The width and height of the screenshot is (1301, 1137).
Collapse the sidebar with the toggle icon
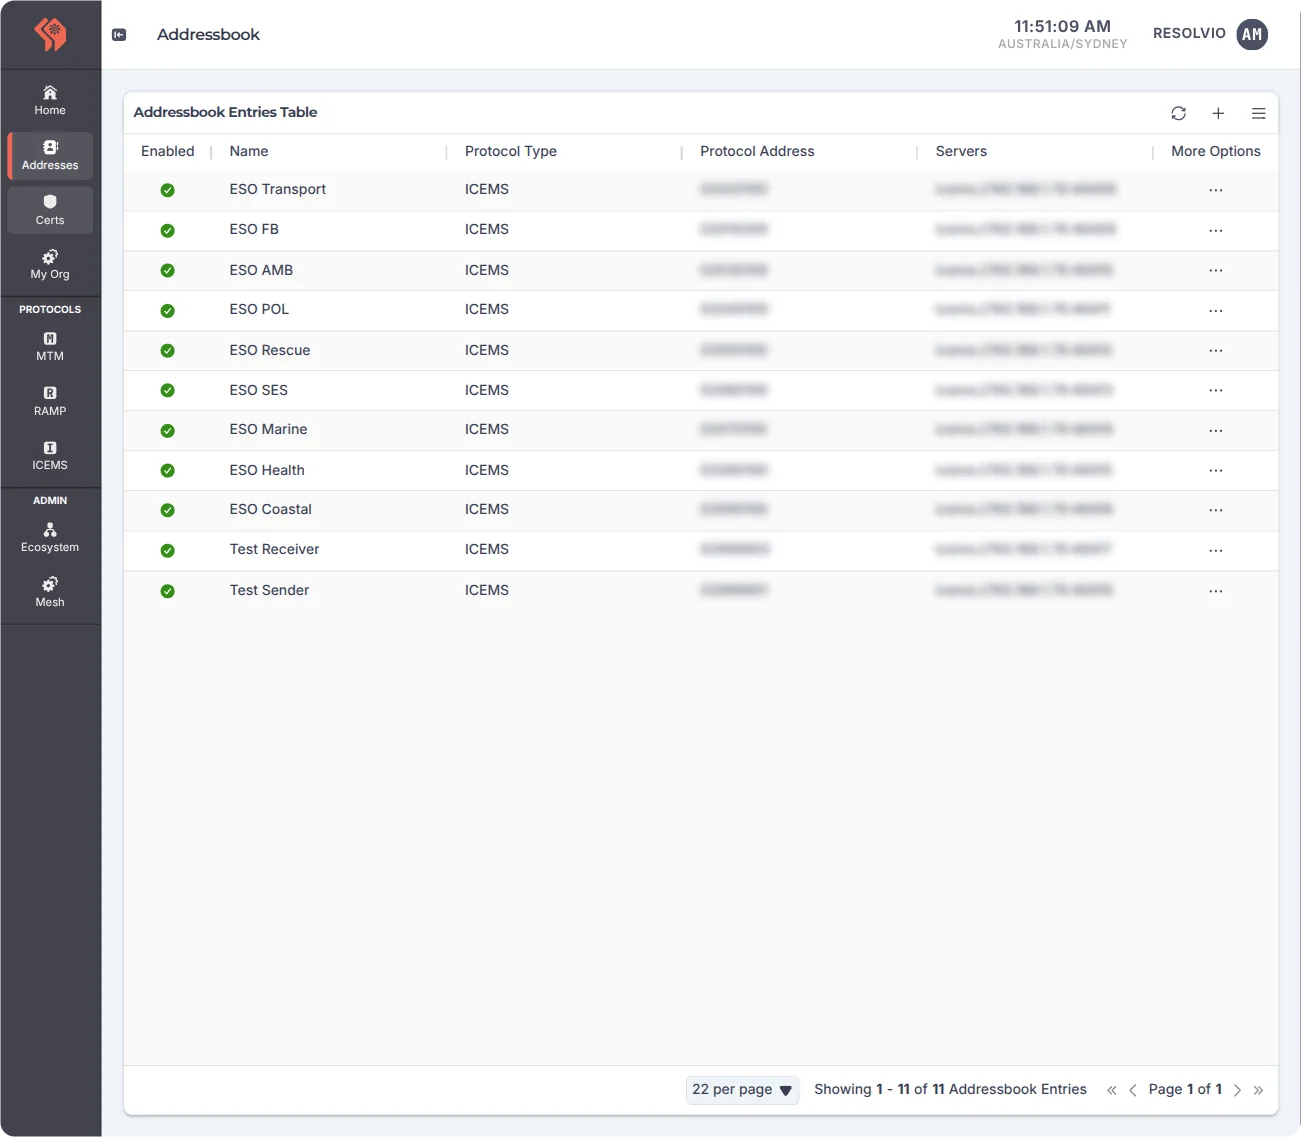119,35
